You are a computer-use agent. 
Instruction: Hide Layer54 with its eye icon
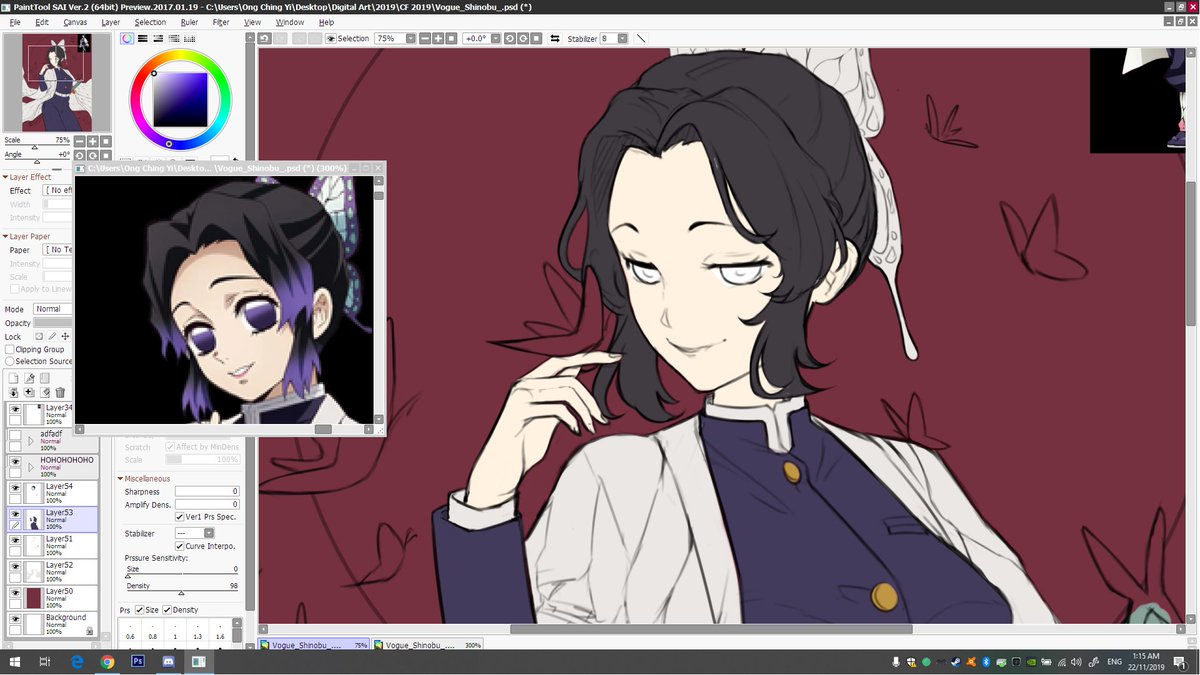point(15,487)
